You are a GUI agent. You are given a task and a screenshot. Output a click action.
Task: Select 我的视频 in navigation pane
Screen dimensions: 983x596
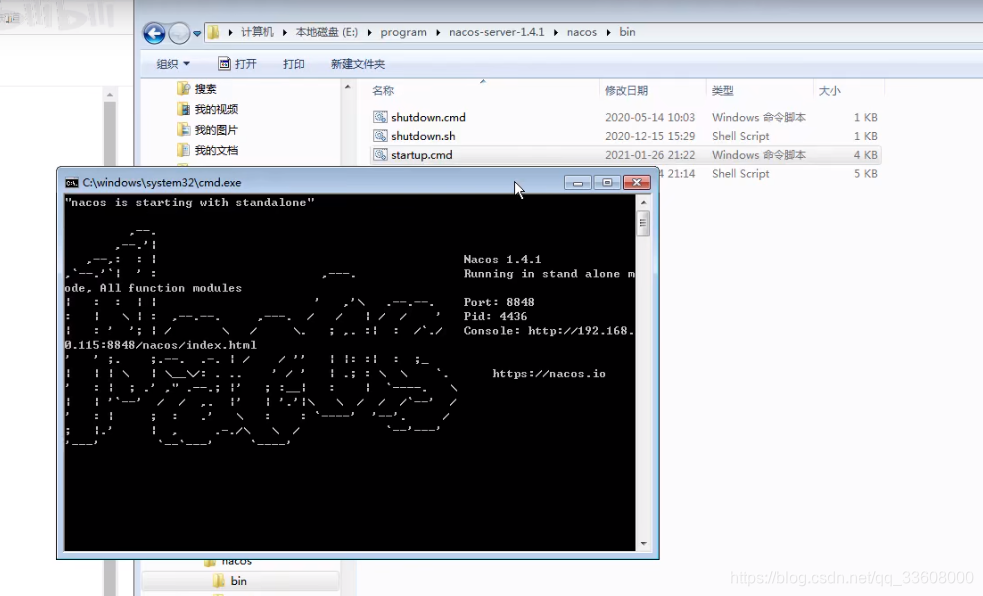coord(216,109)
